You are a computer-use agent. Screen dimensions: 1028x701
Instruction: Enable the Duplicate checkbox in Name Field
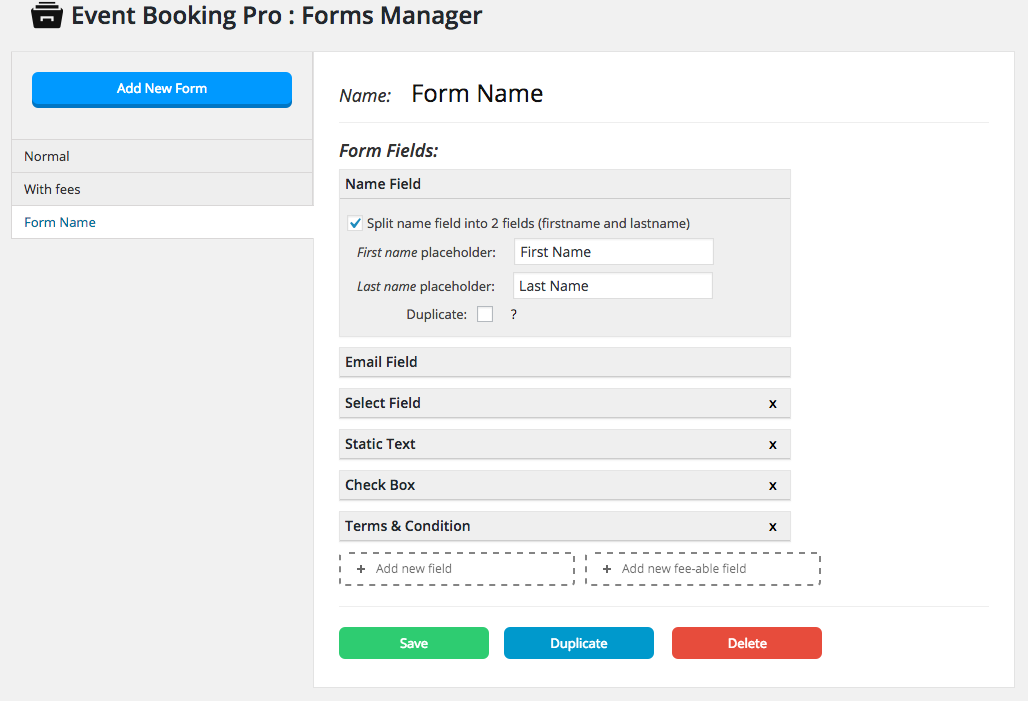coord(484,314)
